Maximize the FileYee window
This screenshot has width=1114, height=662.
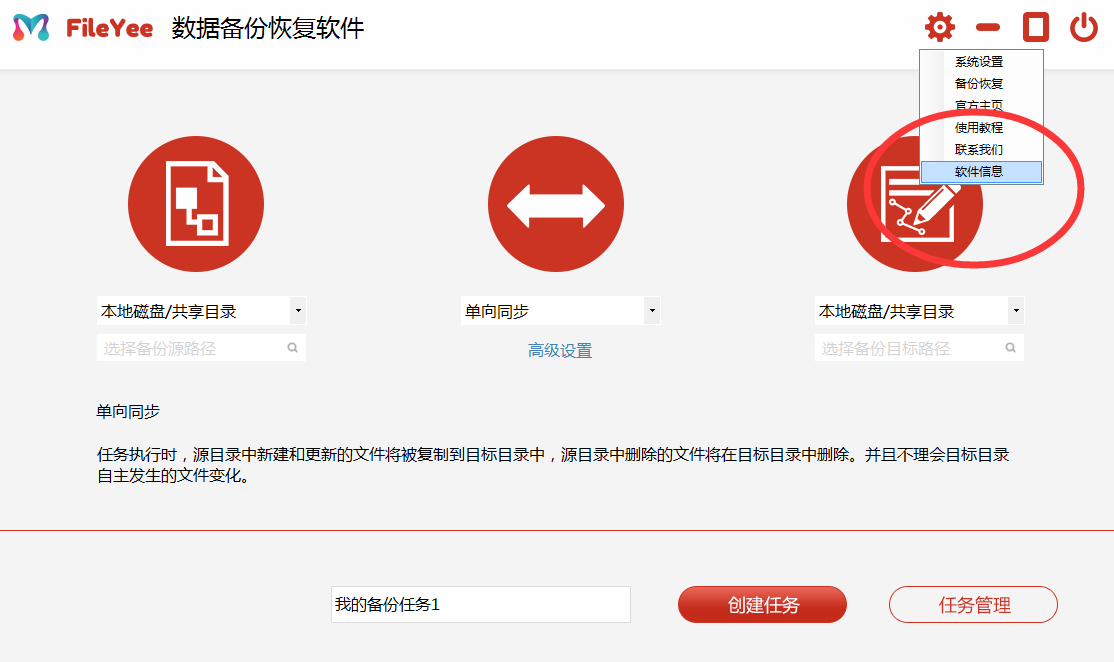1036,28
